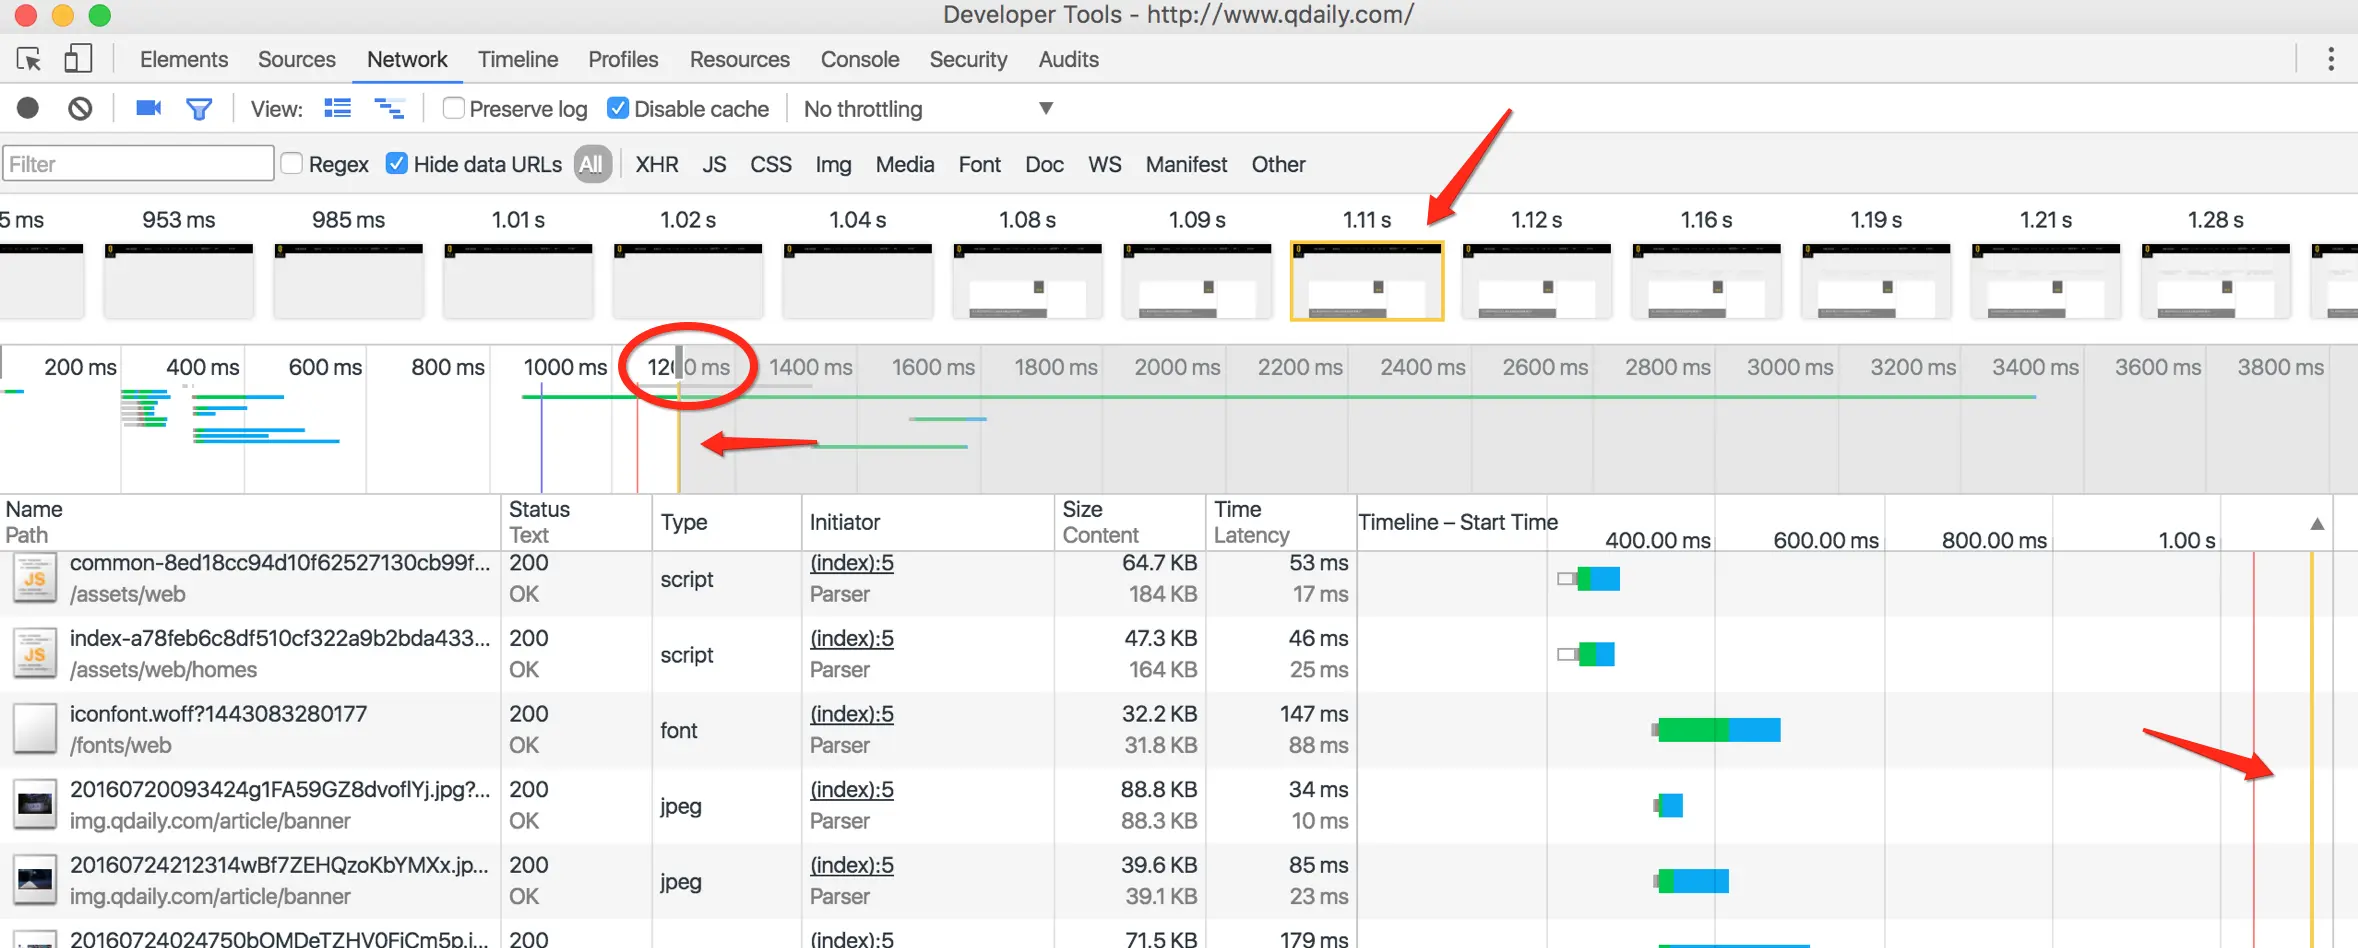2358x948 pixels.
Task: View the Security tab
Action: pyautogui.click(x=968, y=60)
